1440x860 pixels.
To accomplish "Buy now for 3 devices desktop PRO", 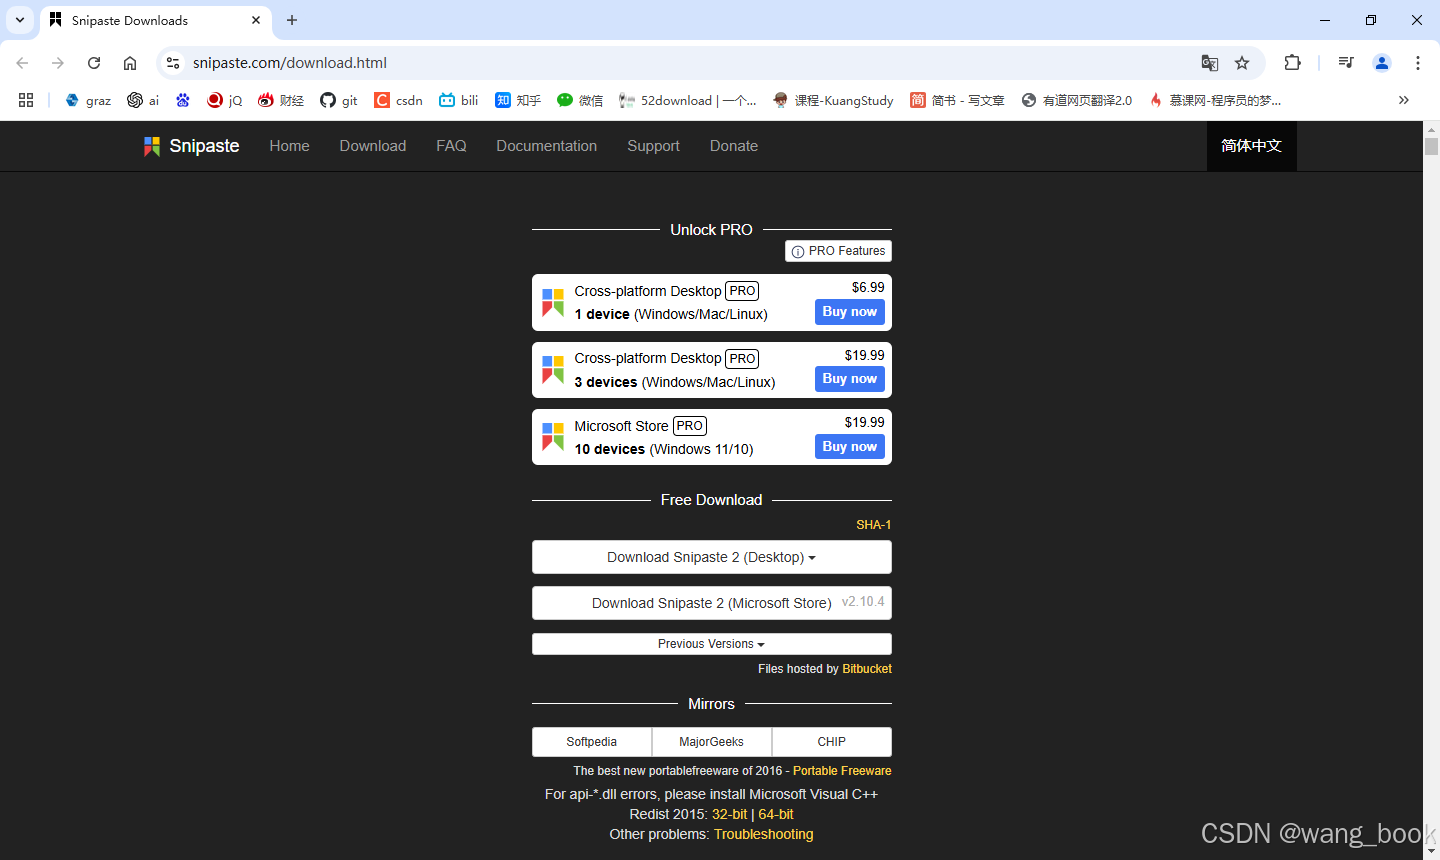I will pyautogui.click(x=850, y=379).
